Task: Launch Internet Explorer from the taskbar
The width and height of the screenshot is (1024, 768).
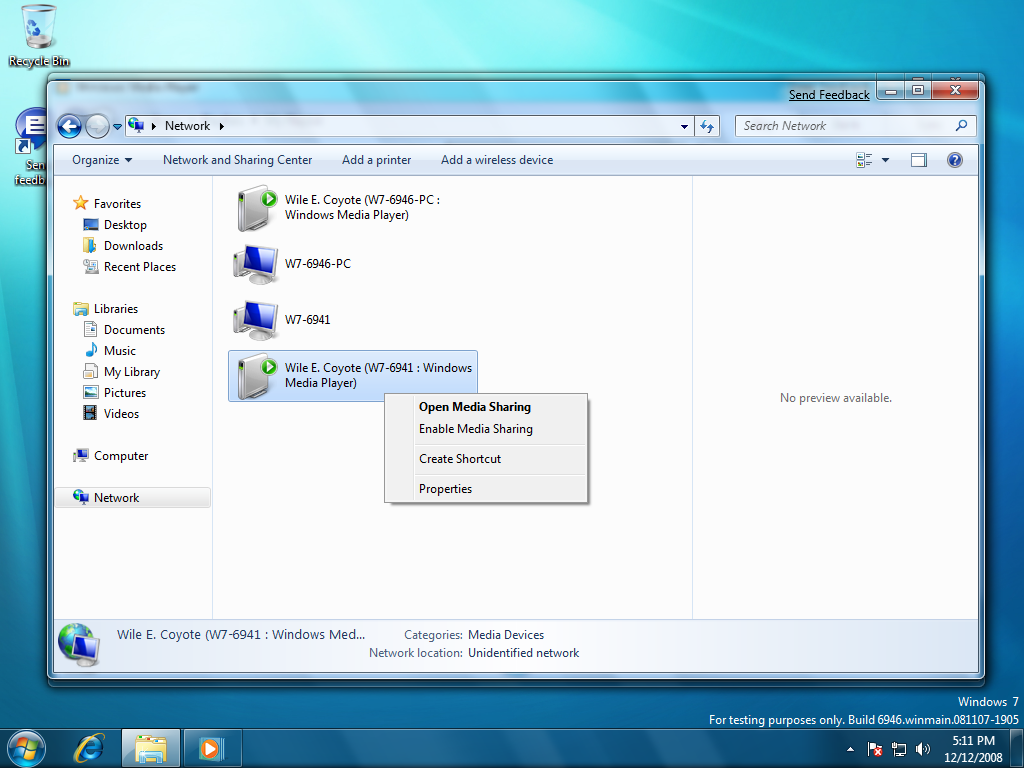Action: pos(89,748)
